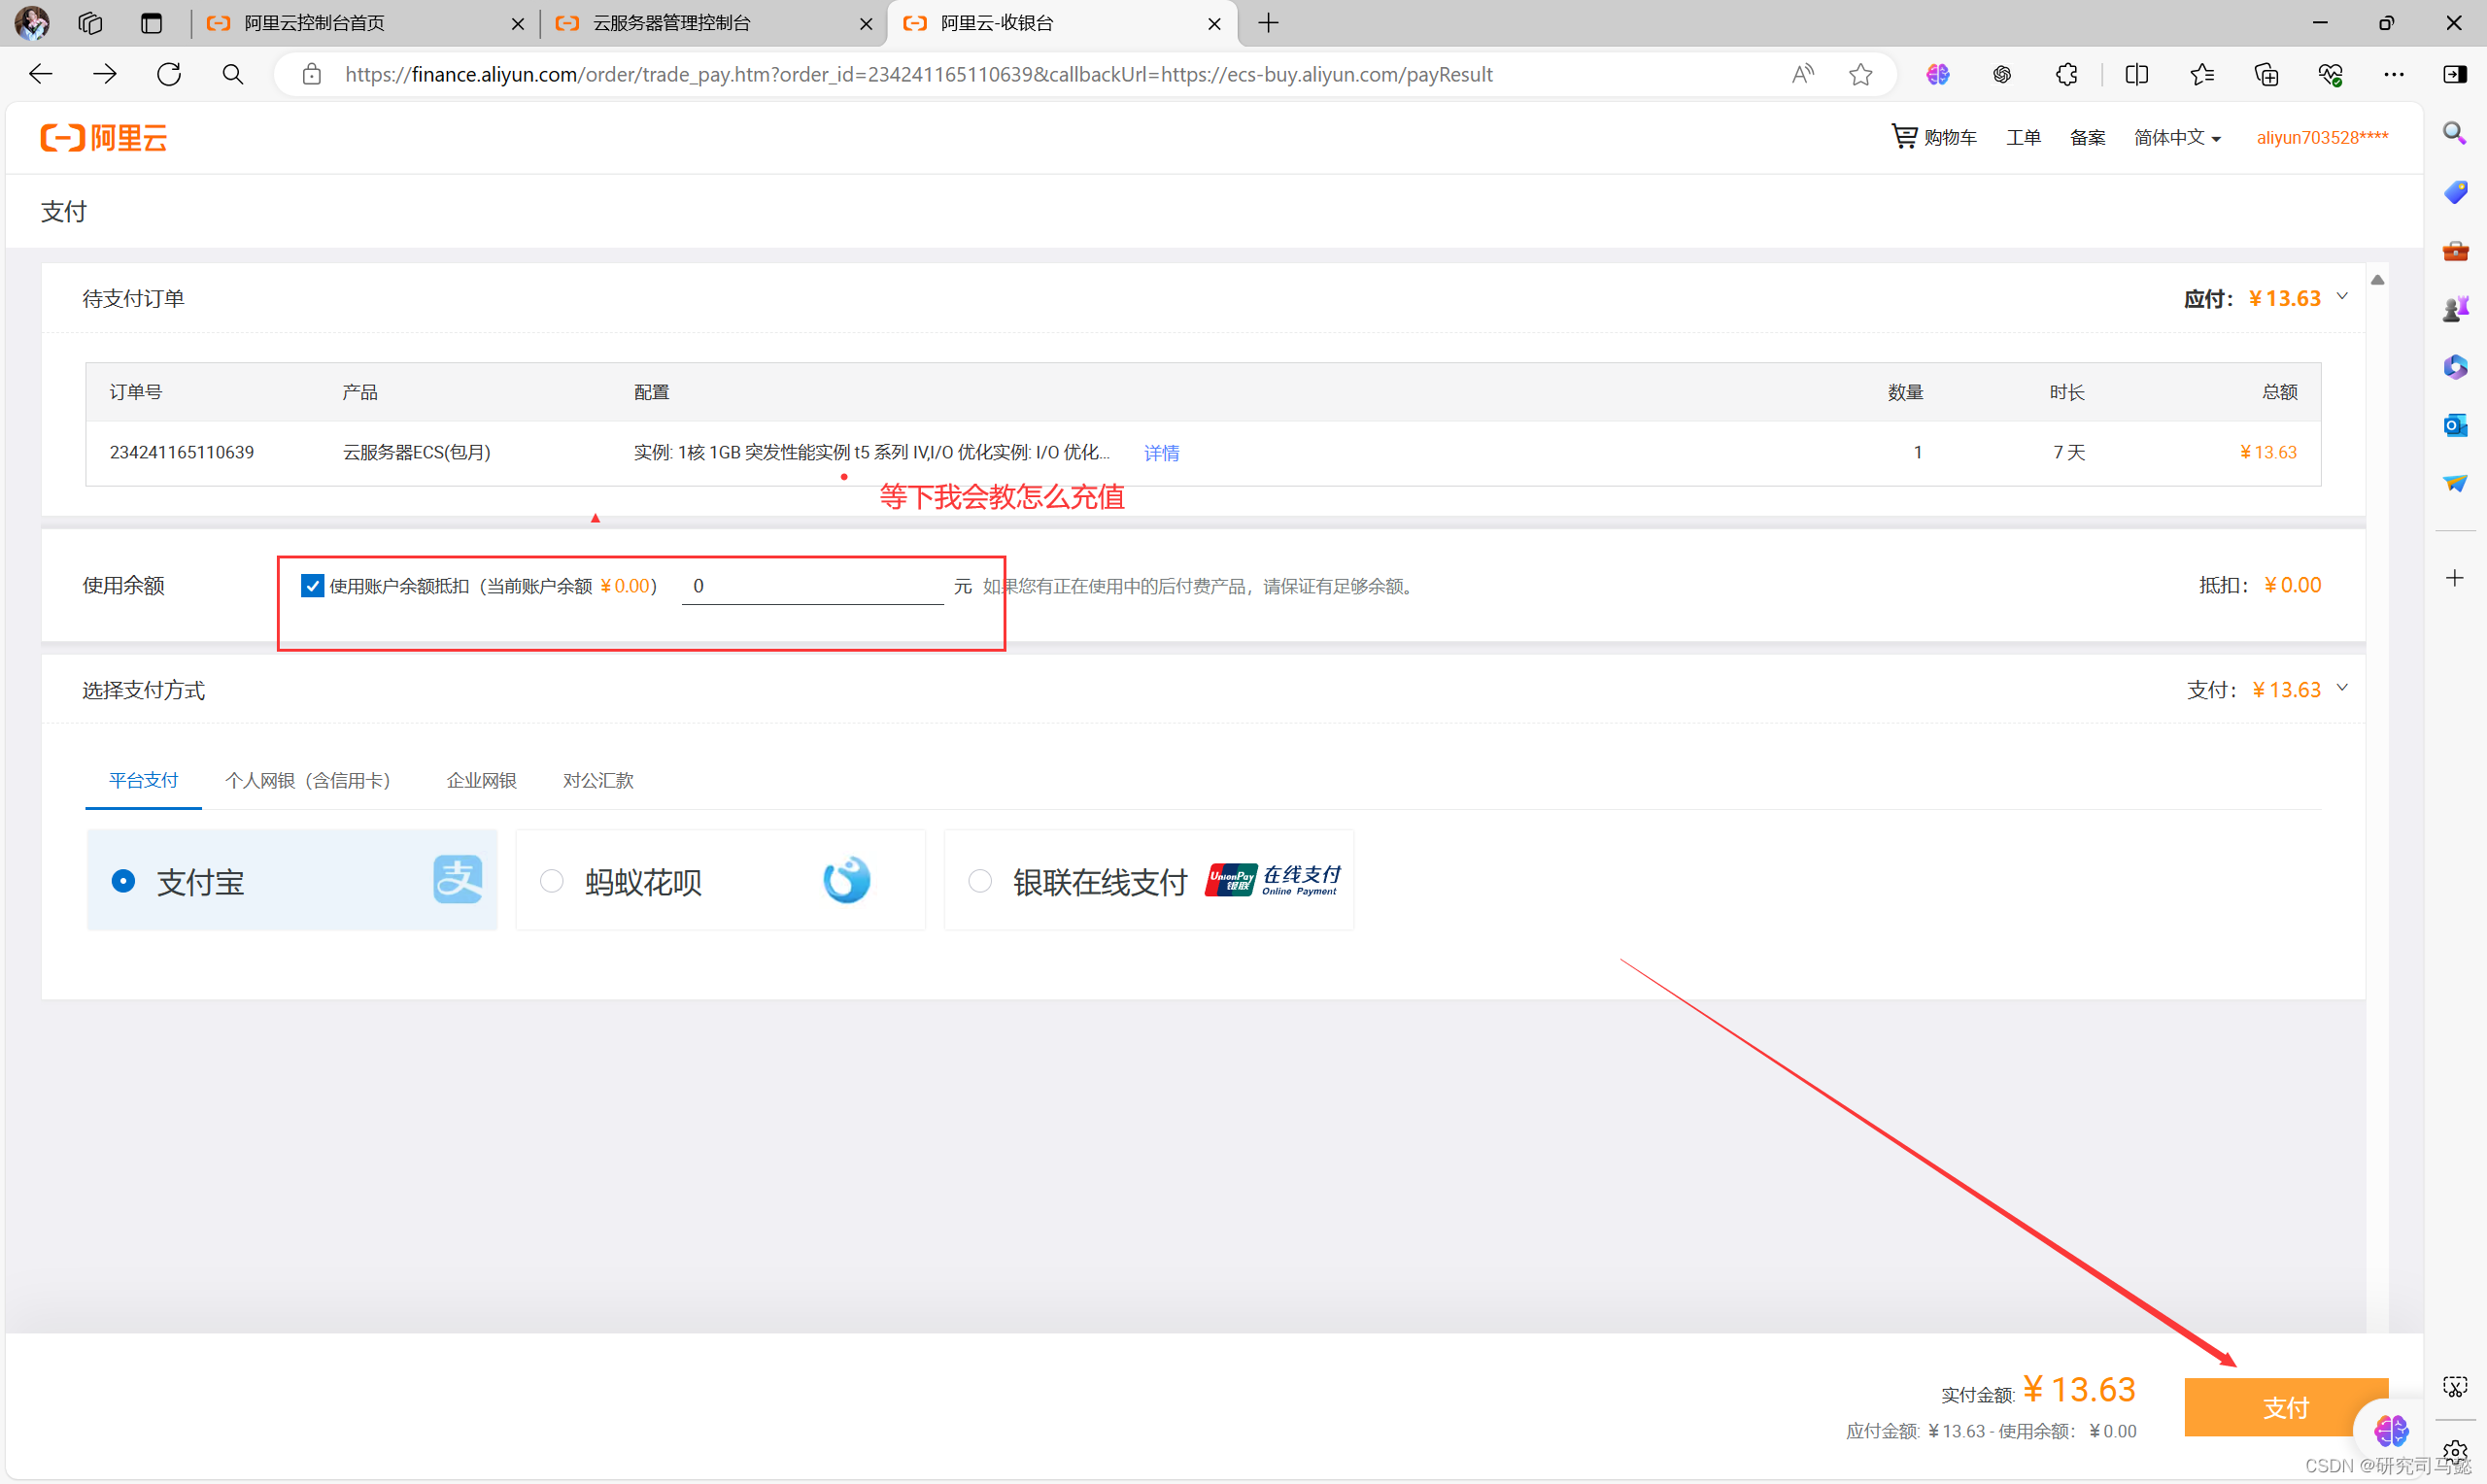Click the orange 支付 pay button

click(x=2286, y=1407)
